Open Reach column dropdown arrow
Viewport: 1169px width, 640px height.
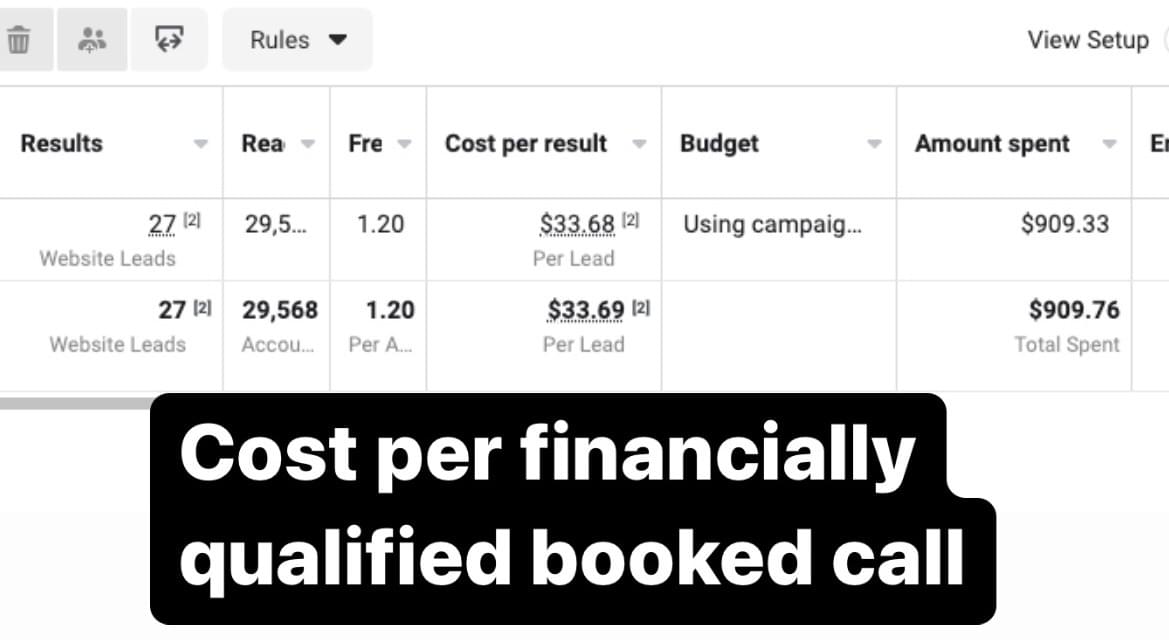click(308, 143)
